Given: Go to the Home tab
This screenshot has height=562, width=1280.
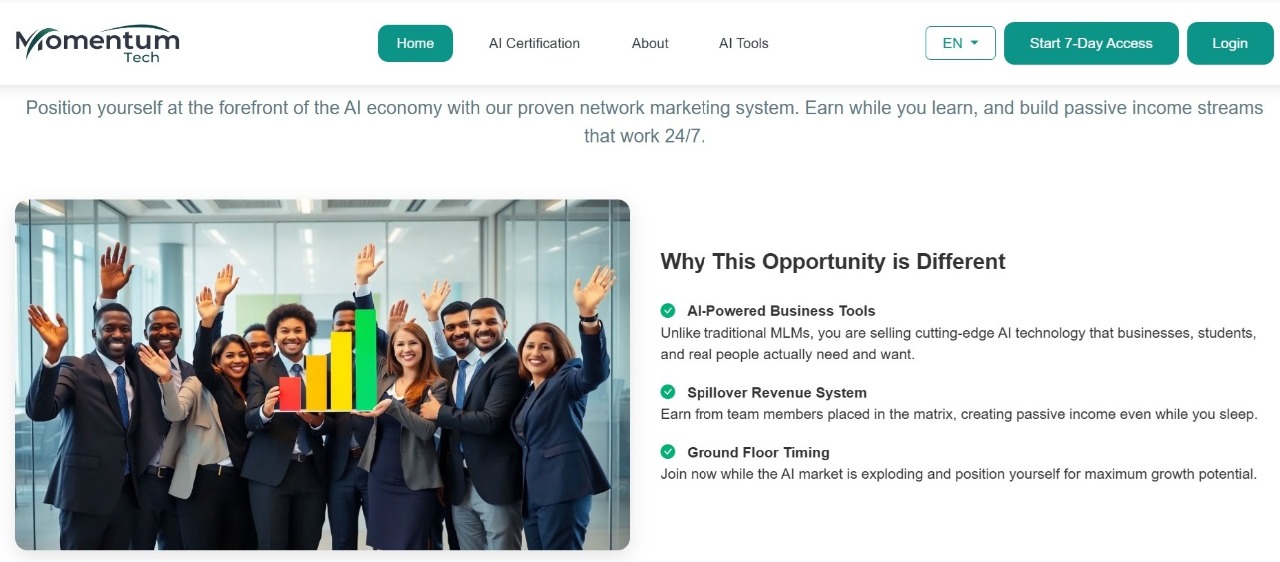Looking at the screenshot, I should coord(415,43).
